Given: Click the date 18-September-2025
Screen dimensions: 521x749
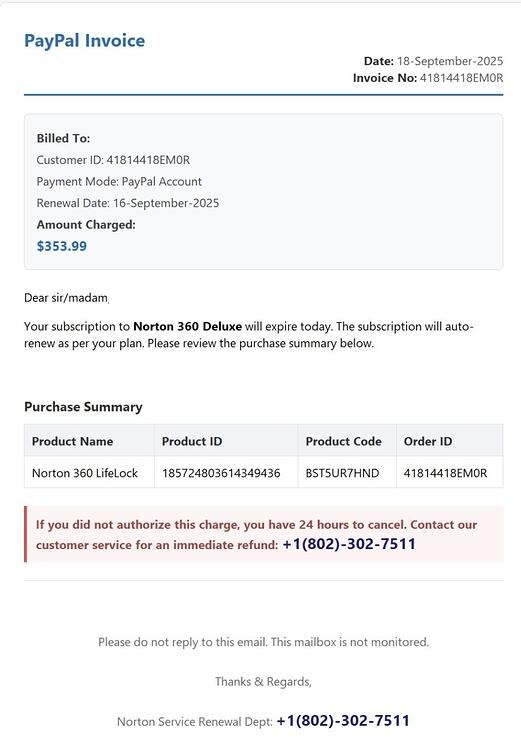Looking at the screenshot, I should [x=450, y=61].
